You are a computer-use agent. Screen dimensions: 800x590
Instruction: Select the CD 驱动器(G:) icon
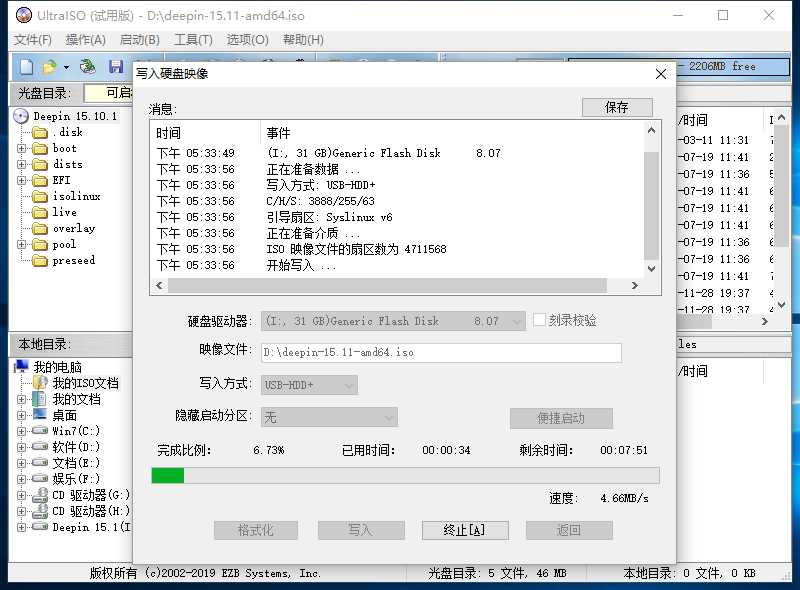tap(40, 495)
